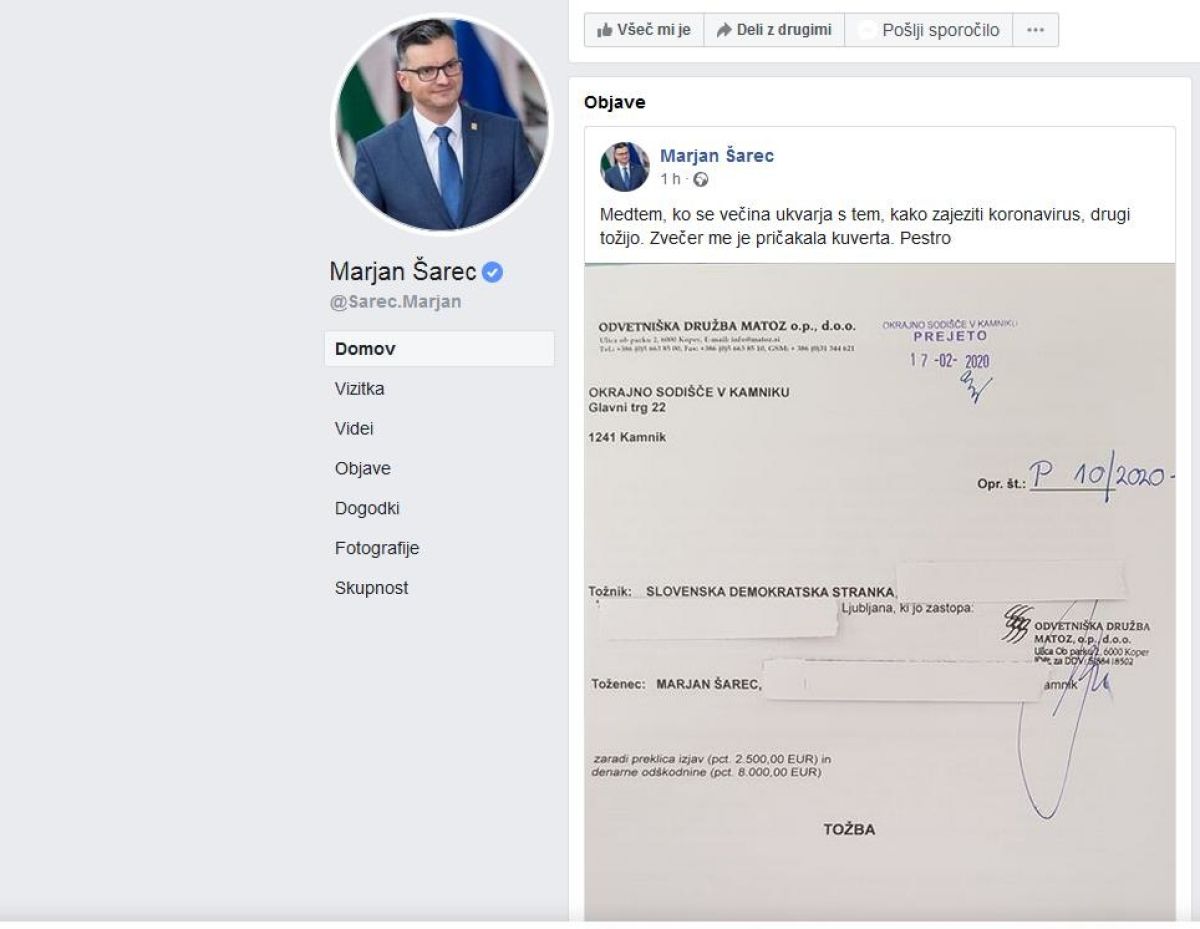Viewport: 1200px width, 929px height.
Task: Click the post's 1 h timestamp
Action: click(x=670, y=180)
